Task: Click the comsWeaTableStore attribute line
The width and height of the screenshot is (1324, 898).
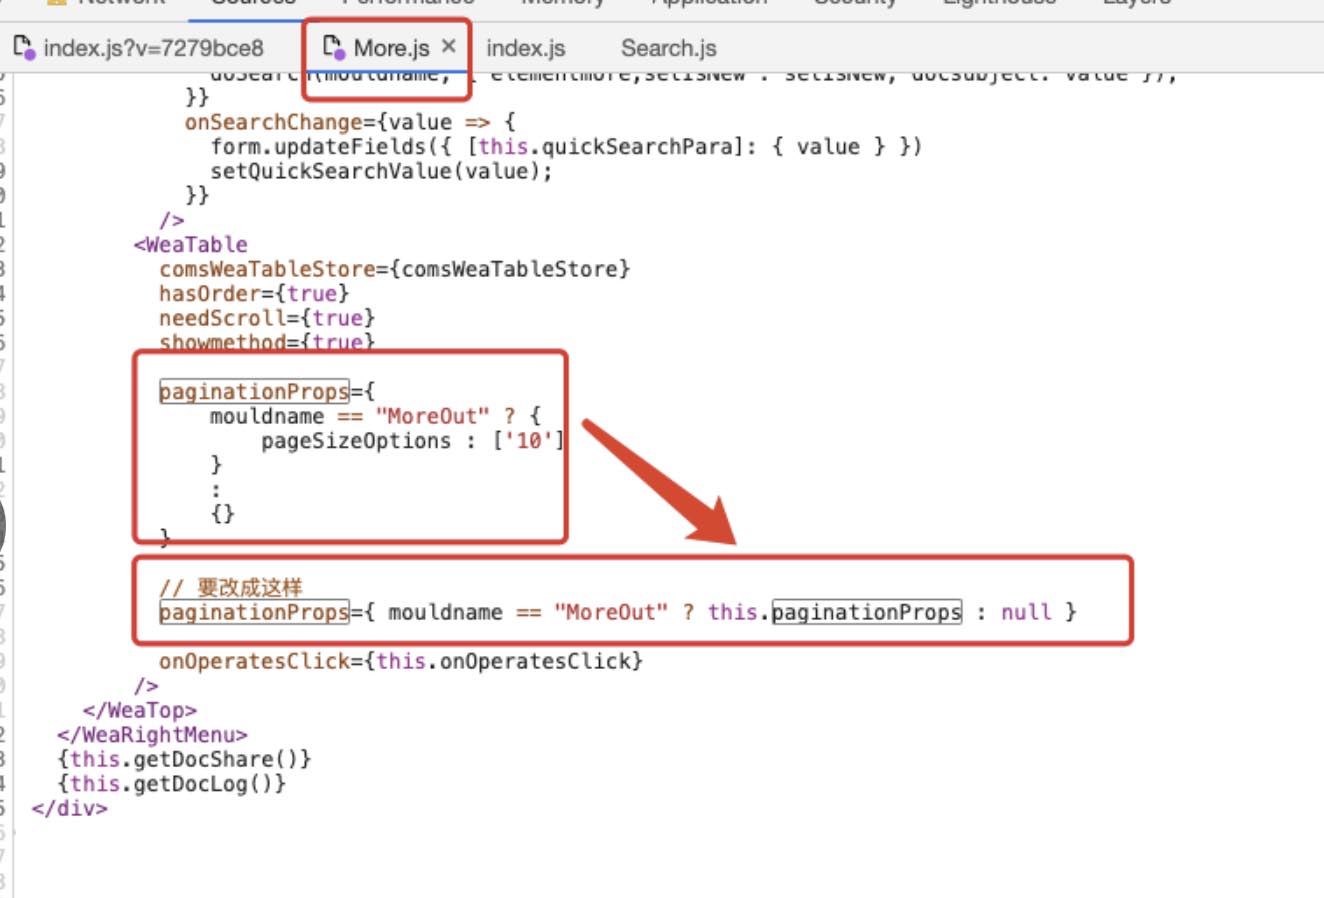Action: [394, 269]
